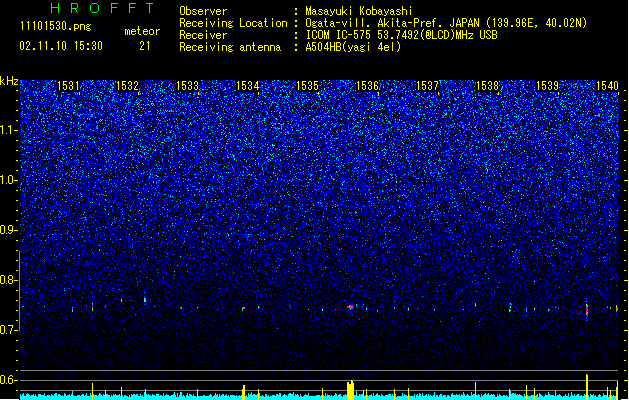Click the bright red meteor echo near 1536
Viewport: 629px width, 400px height.
click(351, 307)
